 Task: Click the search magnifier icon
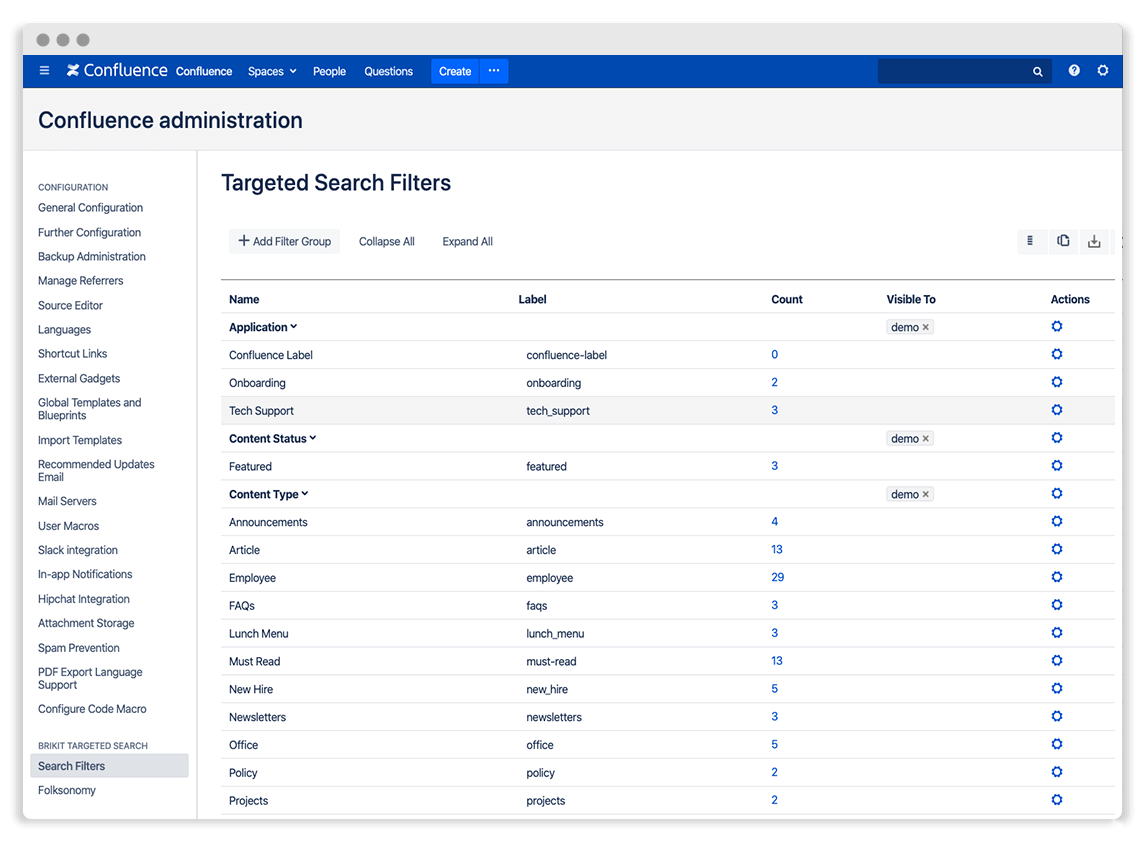coord(1037,72)
